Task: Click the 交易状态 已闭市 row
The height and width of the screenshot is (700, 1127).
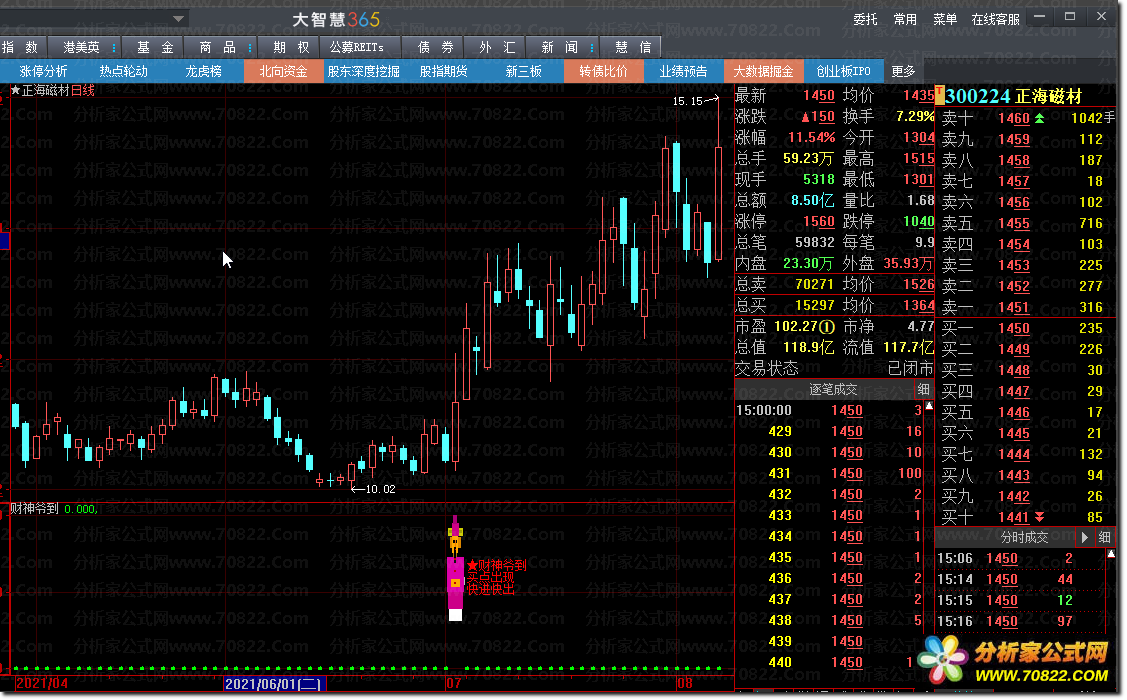Action: (834, 369)
